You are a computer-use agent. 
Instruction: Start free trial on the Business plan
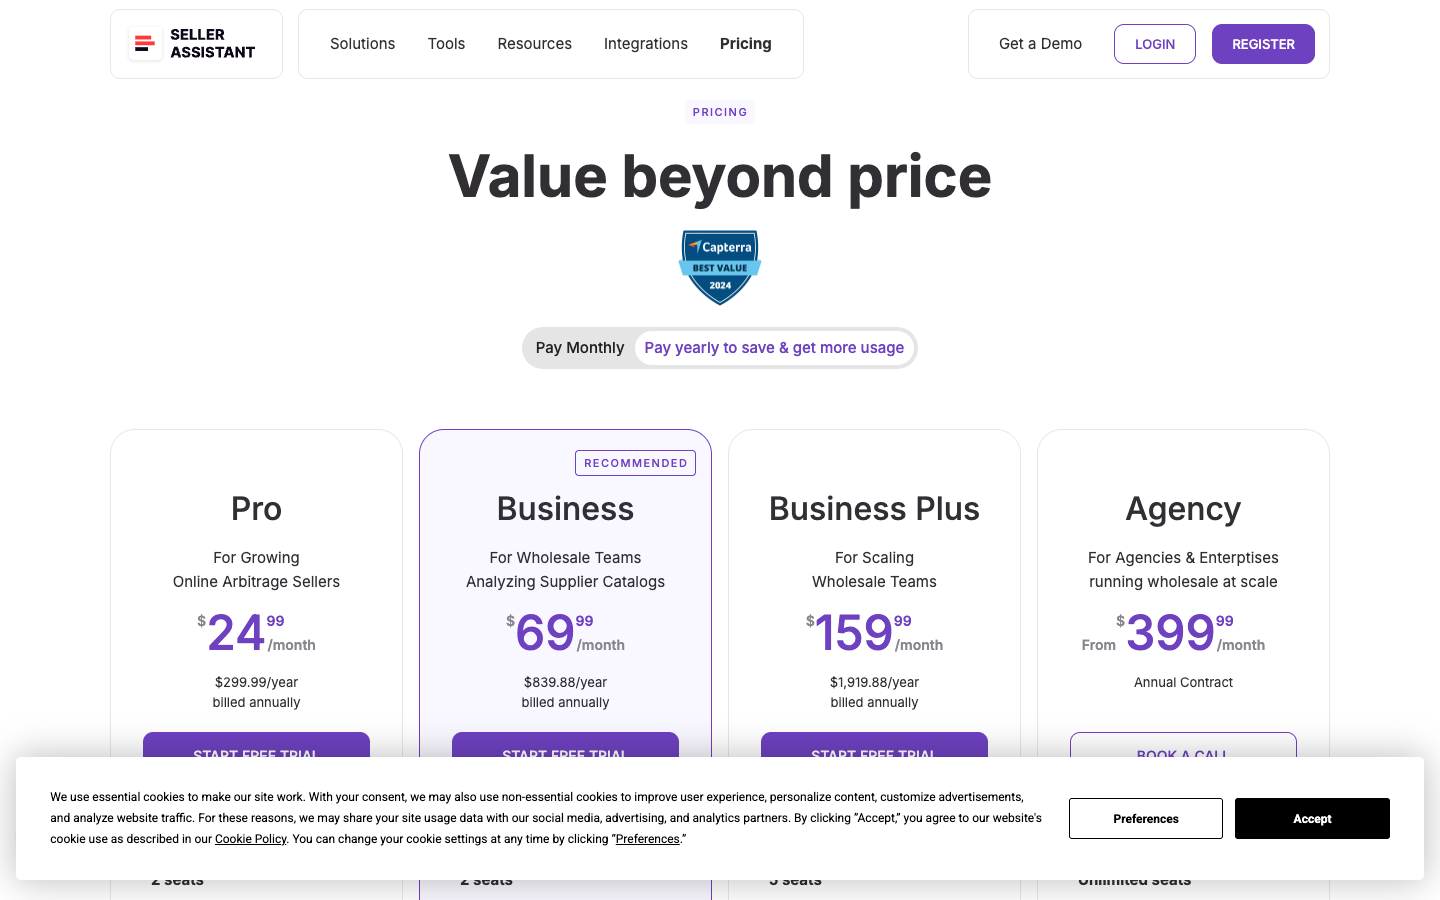tap(565, 750)
